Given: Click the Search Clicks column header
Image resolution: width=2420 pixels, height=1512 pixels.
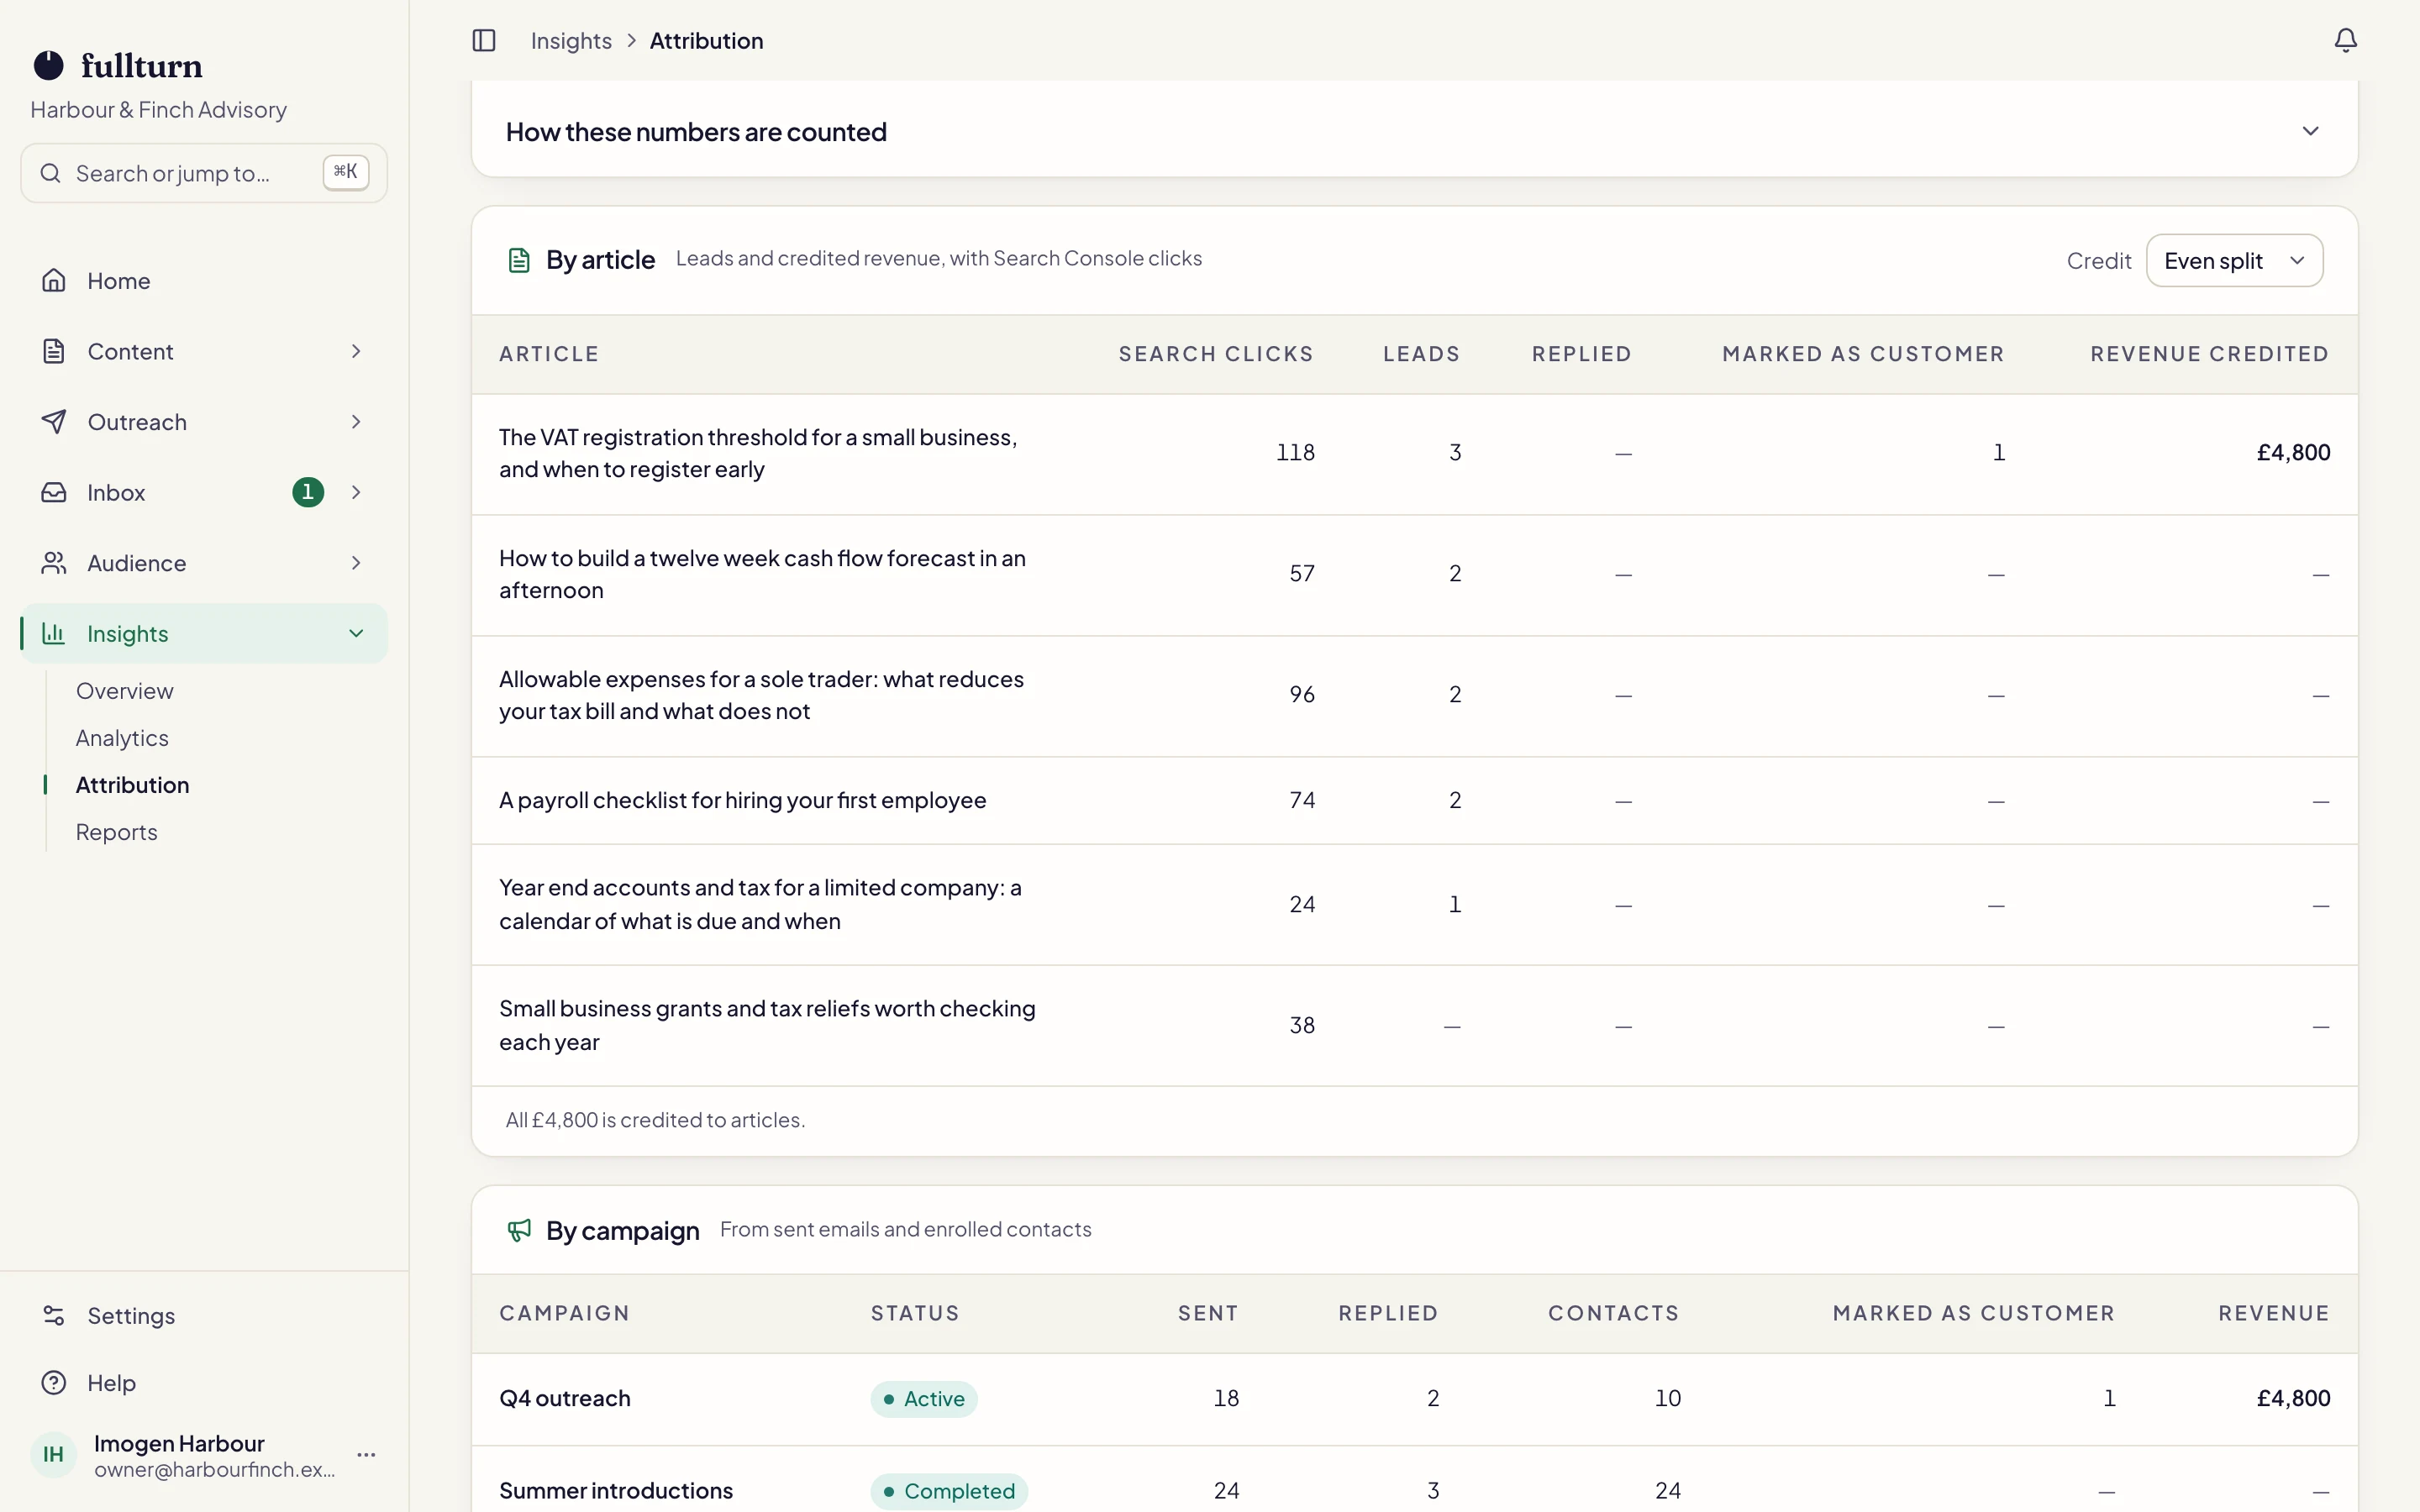Looking at the screenshot, I should click(x=1216, y=354).
